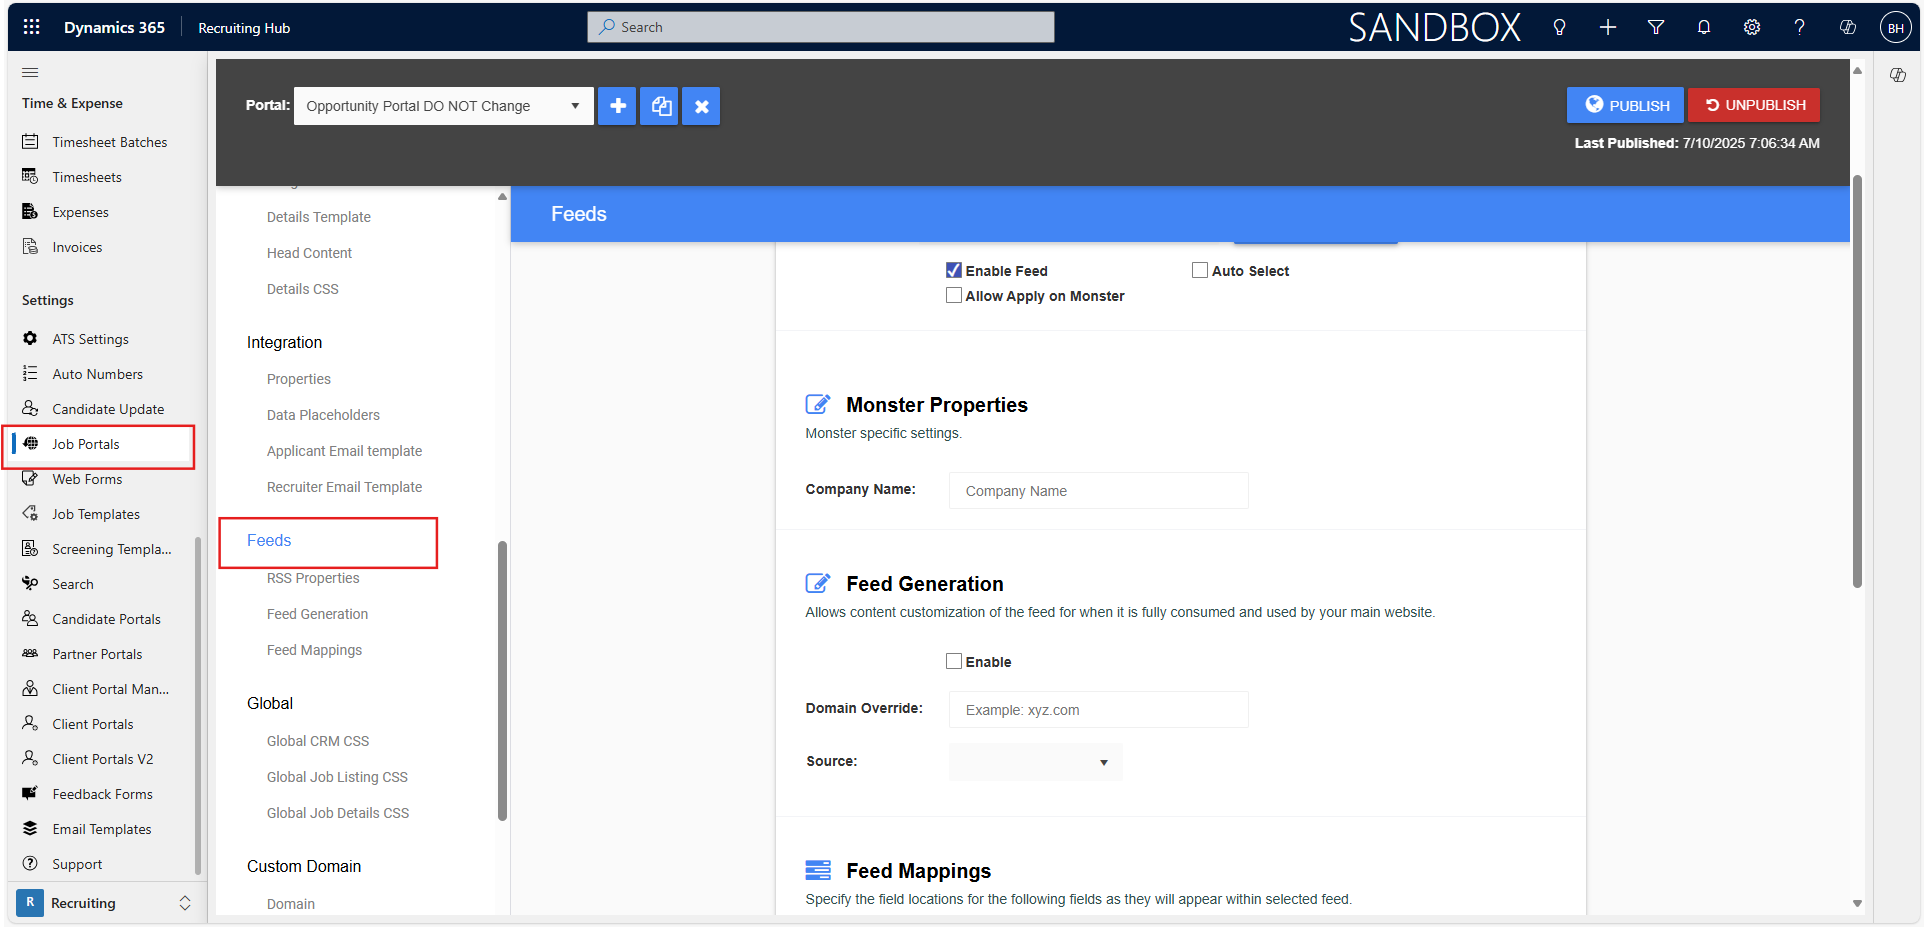Collapse the sidebar with hamburger icon
This screenshot has width=1924, height=927.
(30, 72)
